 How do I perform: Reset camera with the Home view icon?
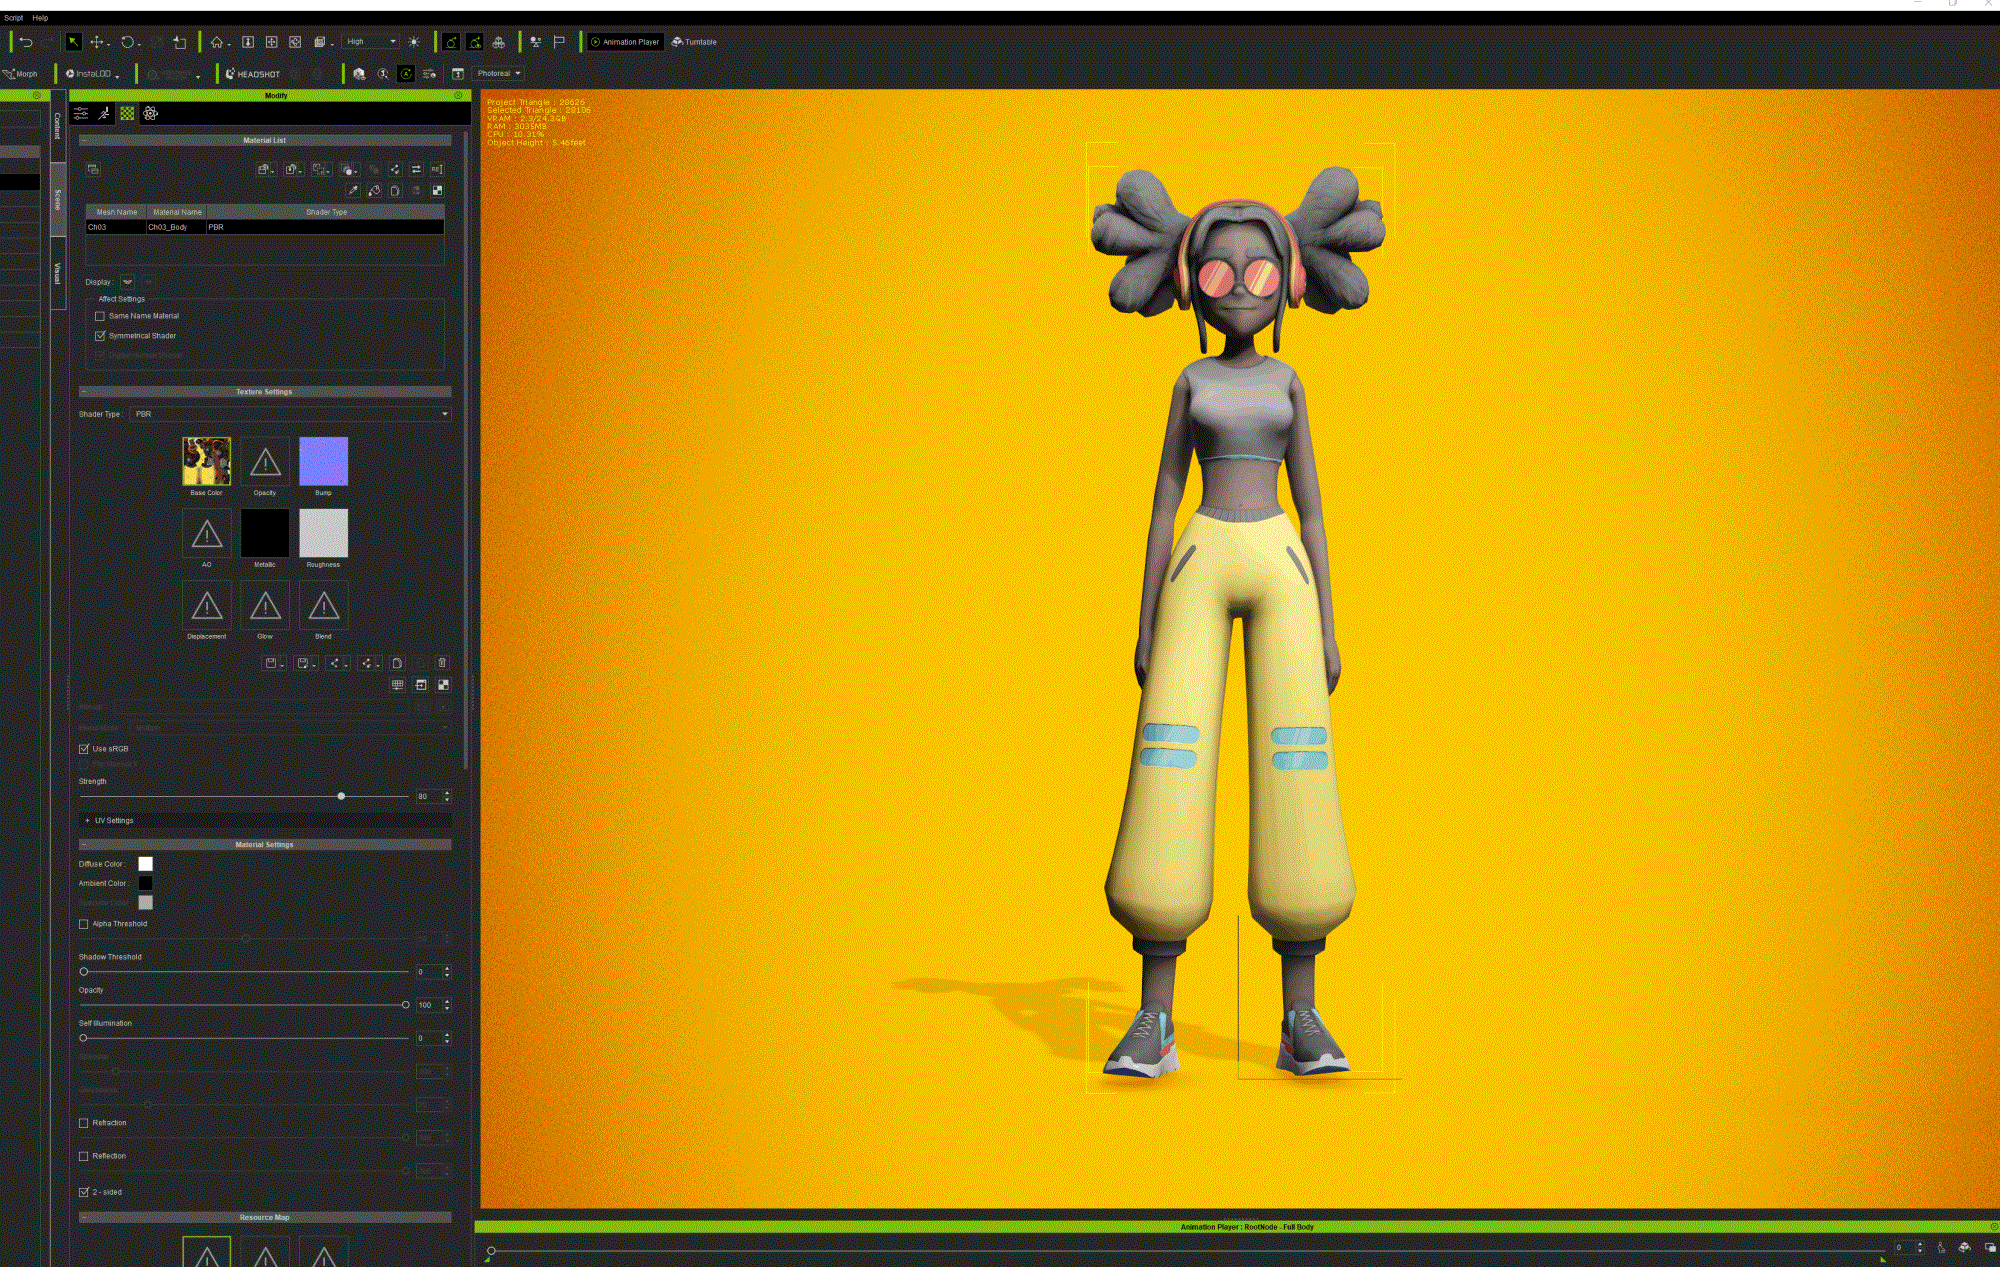pos(216,42)
